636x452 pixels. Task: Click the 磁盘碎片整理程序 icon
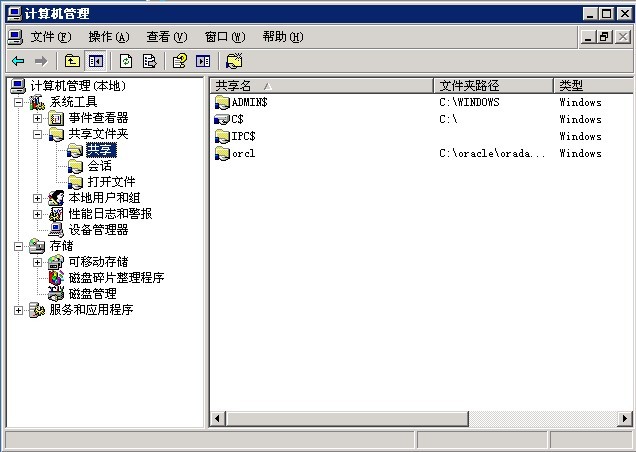coord(56,278)
